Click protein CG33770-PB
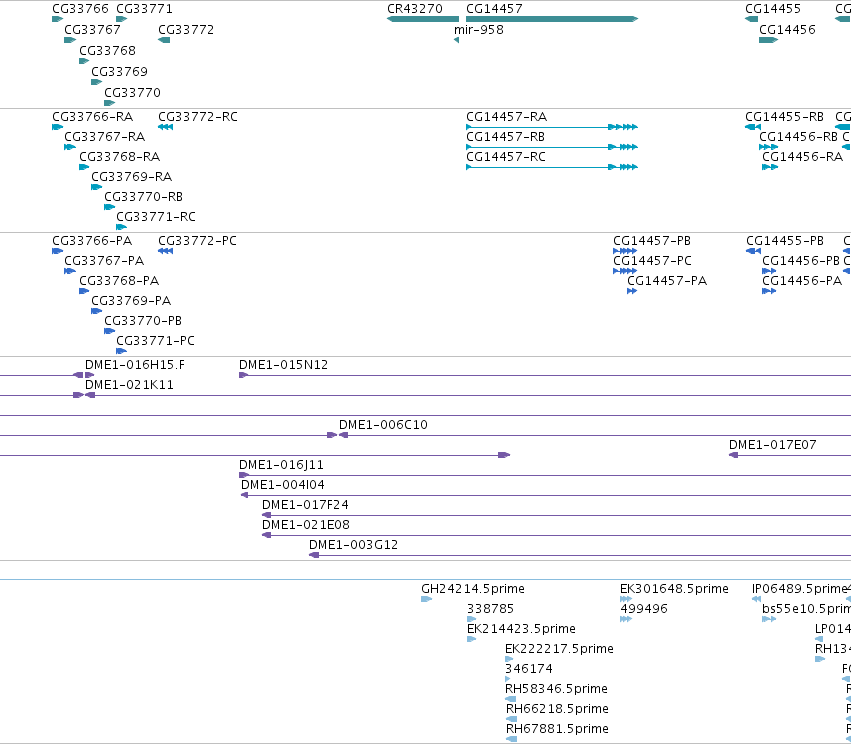Screen dimensions: 851x744 tap(143, 321)
